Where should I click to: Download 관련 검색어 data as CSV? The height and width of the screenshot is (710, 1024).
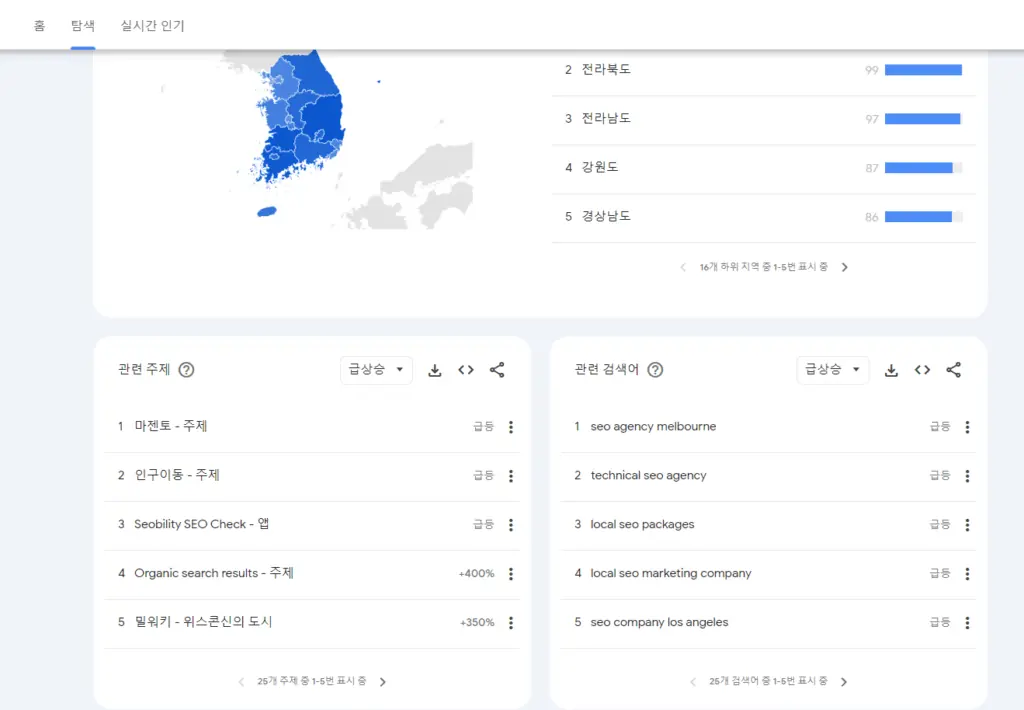[x=891, y=370]
